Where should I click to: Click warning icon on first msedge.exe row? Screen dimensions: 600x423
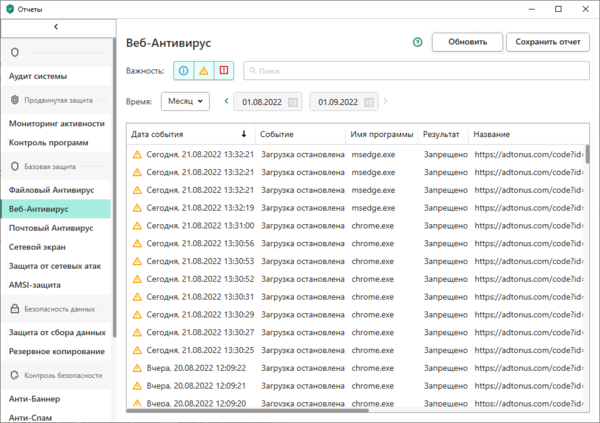137,155
